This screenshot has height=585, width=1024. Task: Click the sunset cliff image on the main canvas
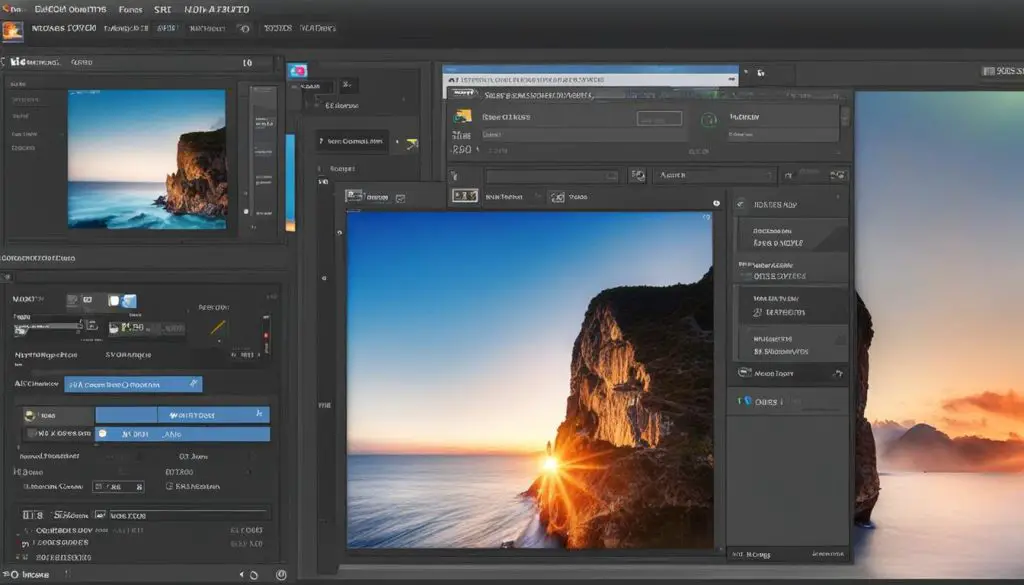point(530,379)
